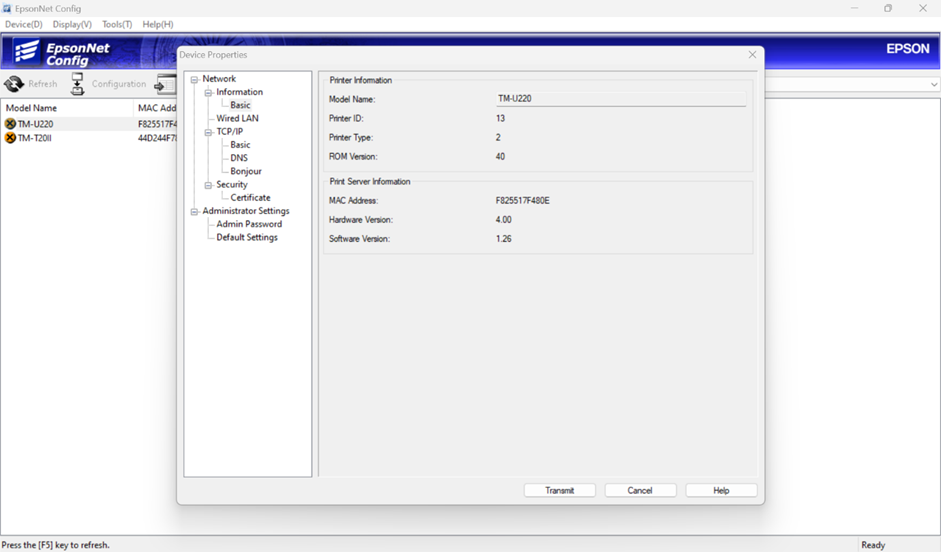Minimize the EpsonNet Config window
The image size is (941, 552).
[854, 8]
